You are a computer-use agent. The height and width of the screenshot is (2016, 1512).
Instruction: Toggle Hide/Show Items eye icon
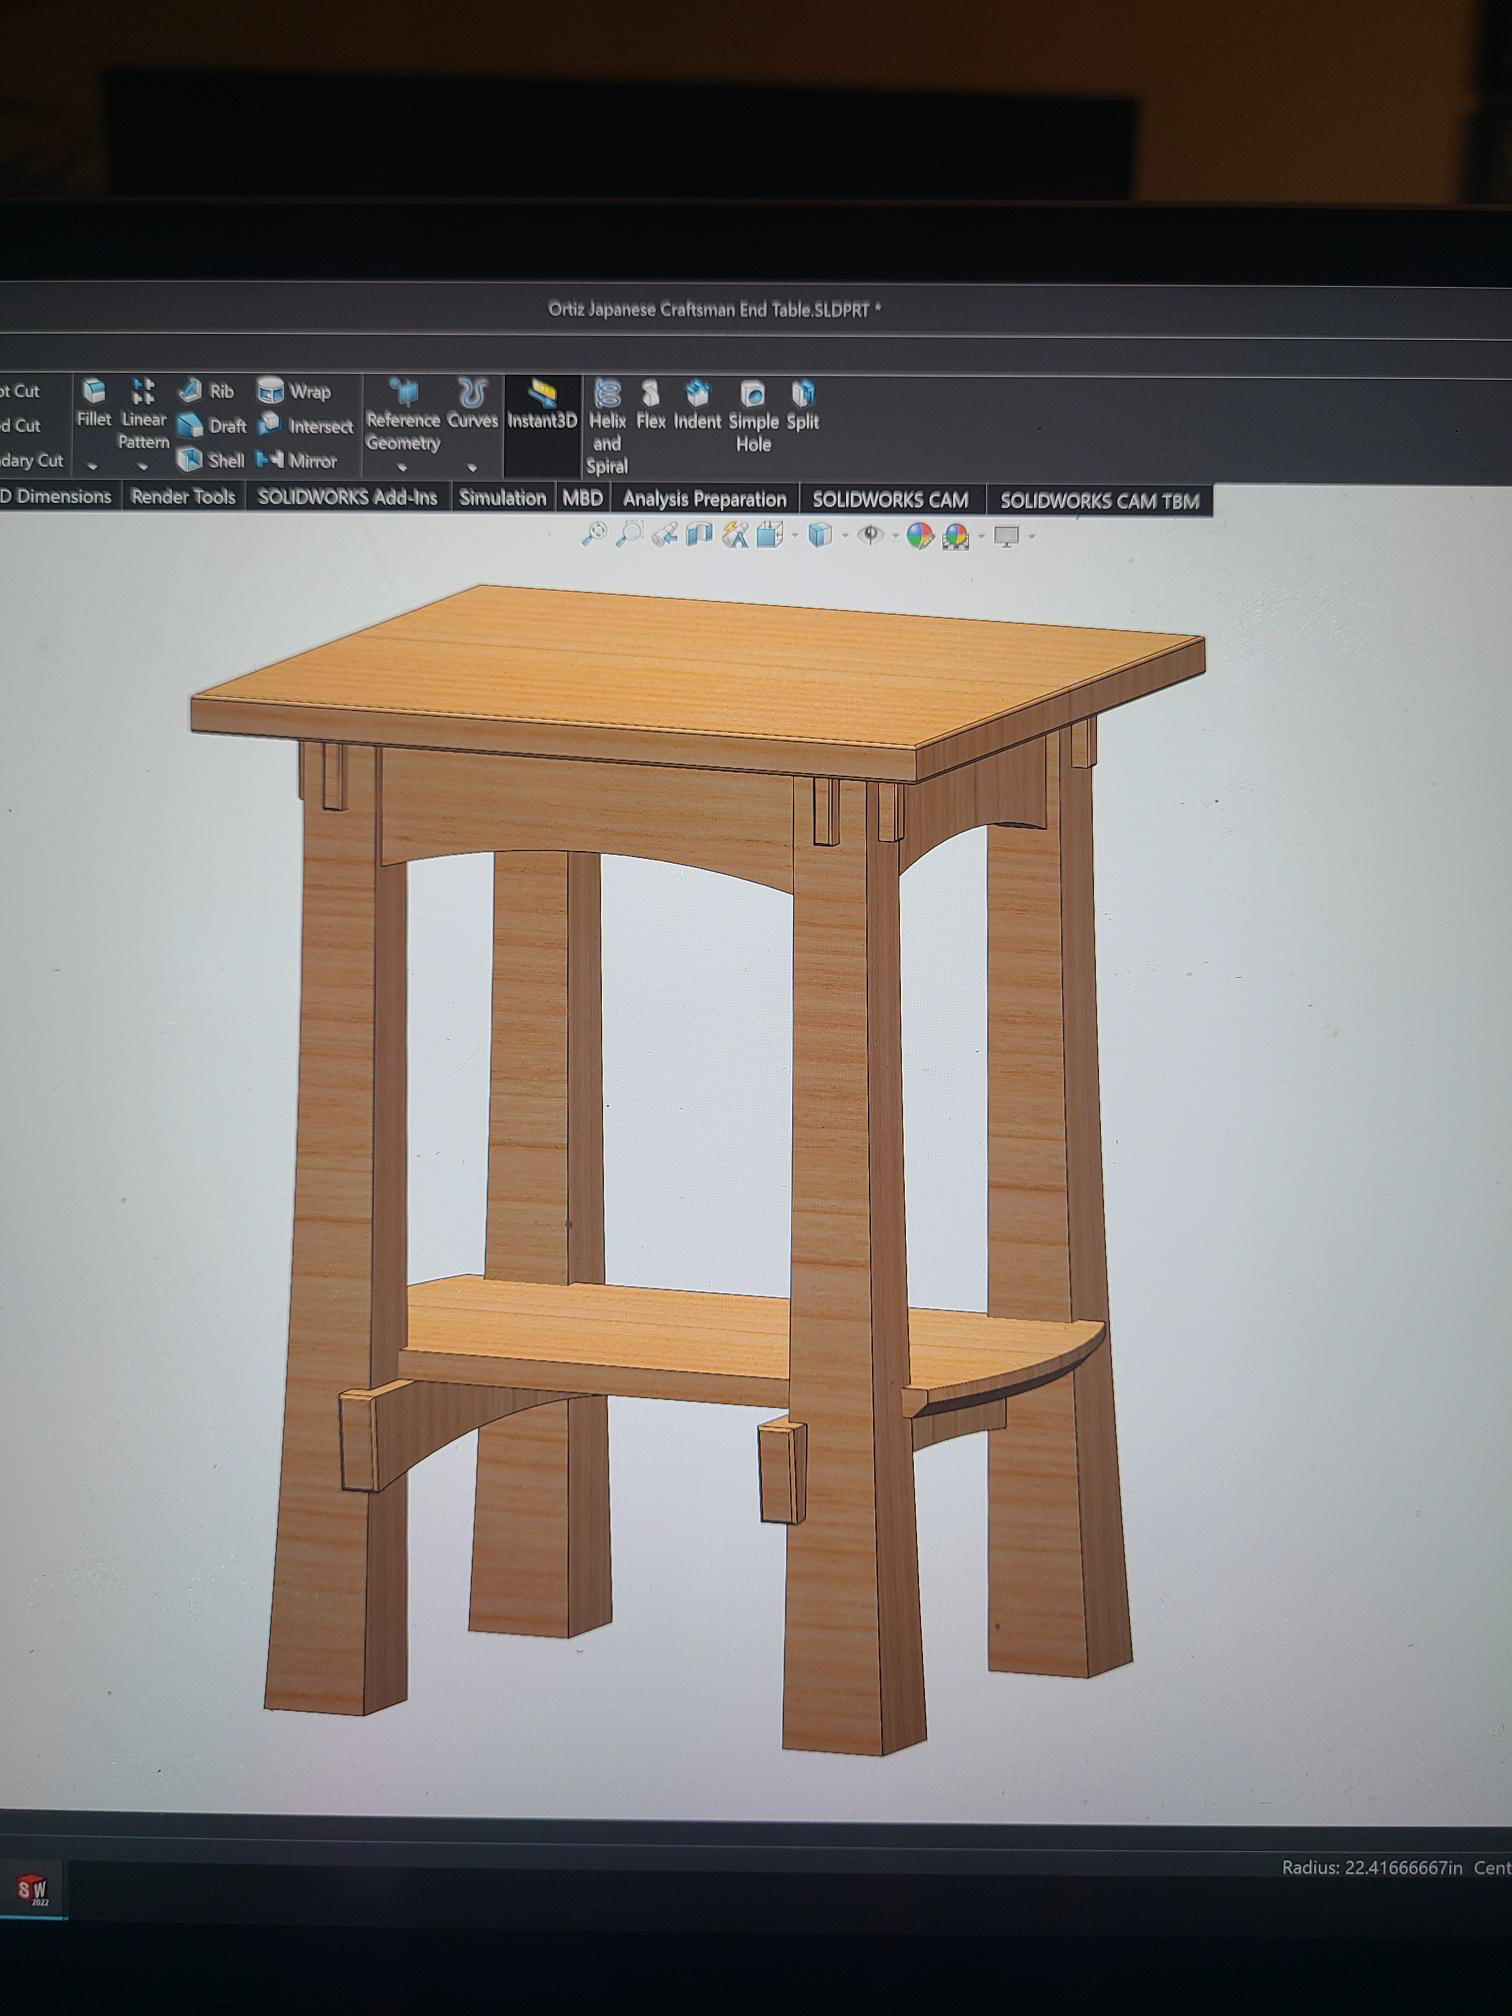(871, 535)
